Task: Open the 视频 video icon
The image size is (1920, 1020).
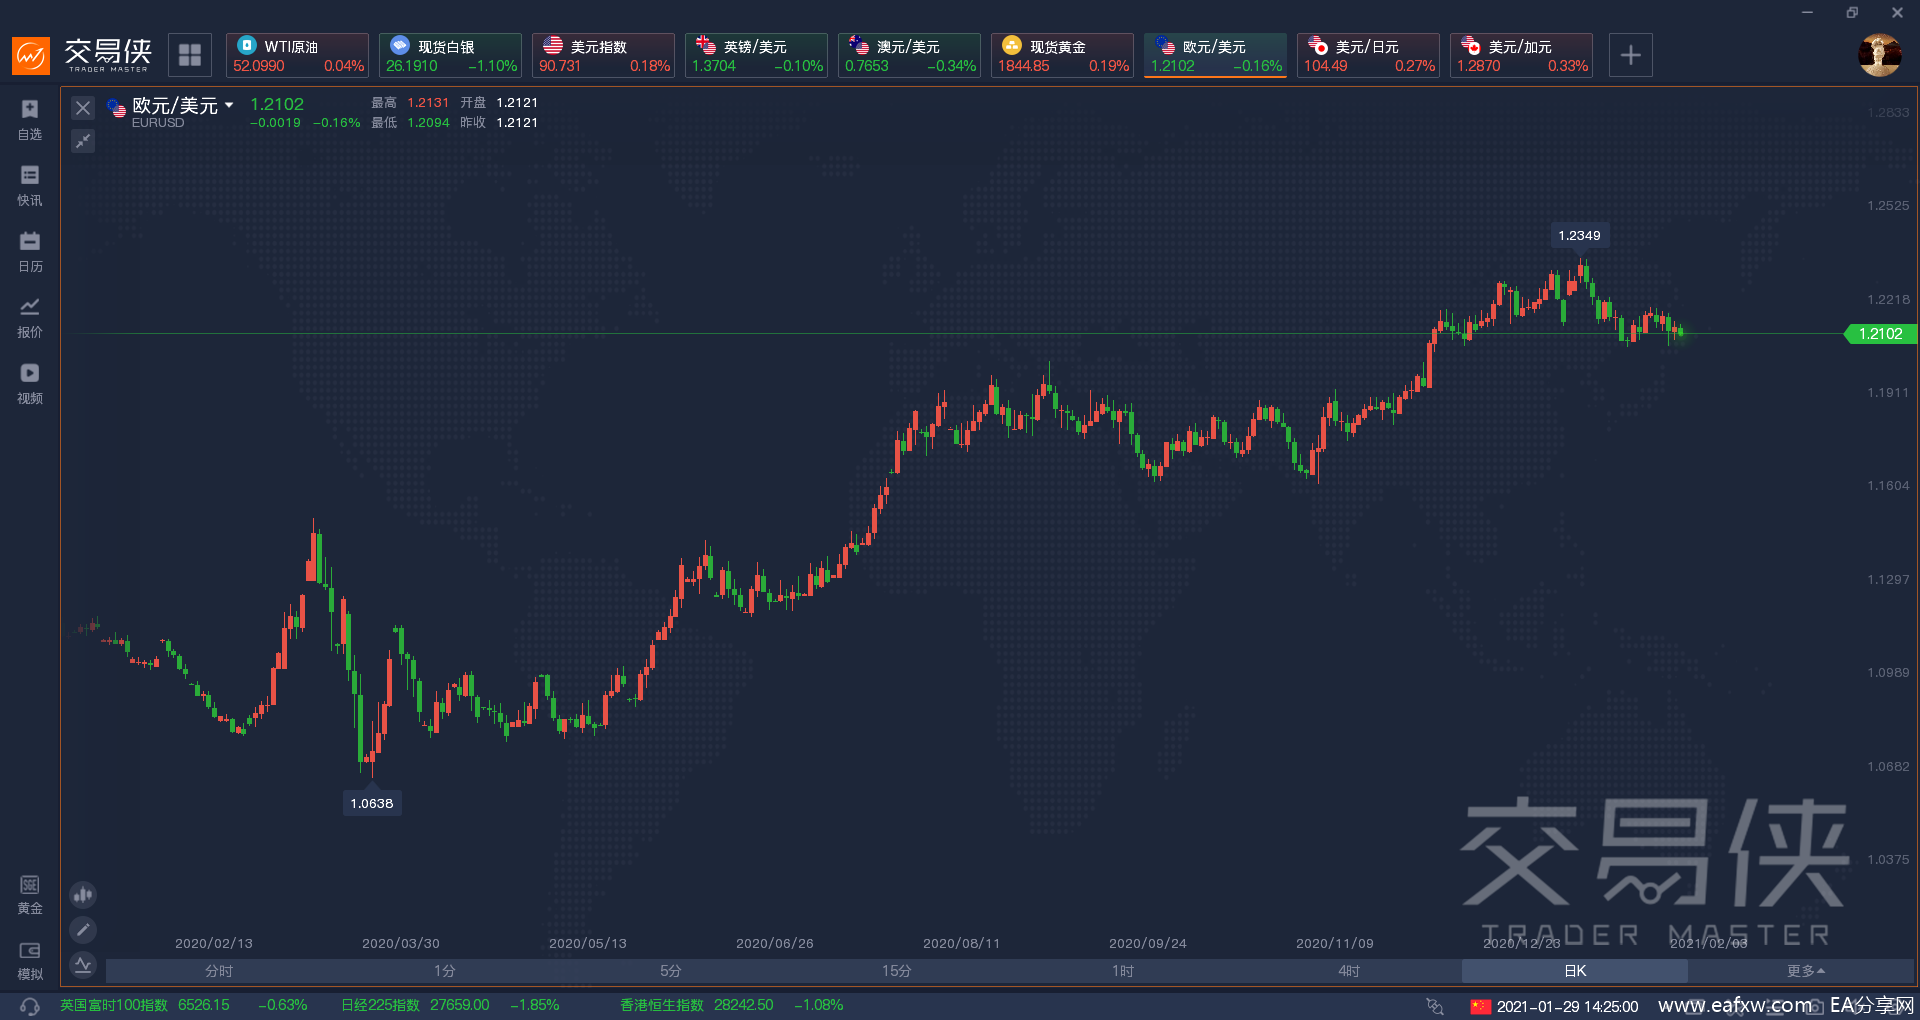Action: [x=30, y=383]
